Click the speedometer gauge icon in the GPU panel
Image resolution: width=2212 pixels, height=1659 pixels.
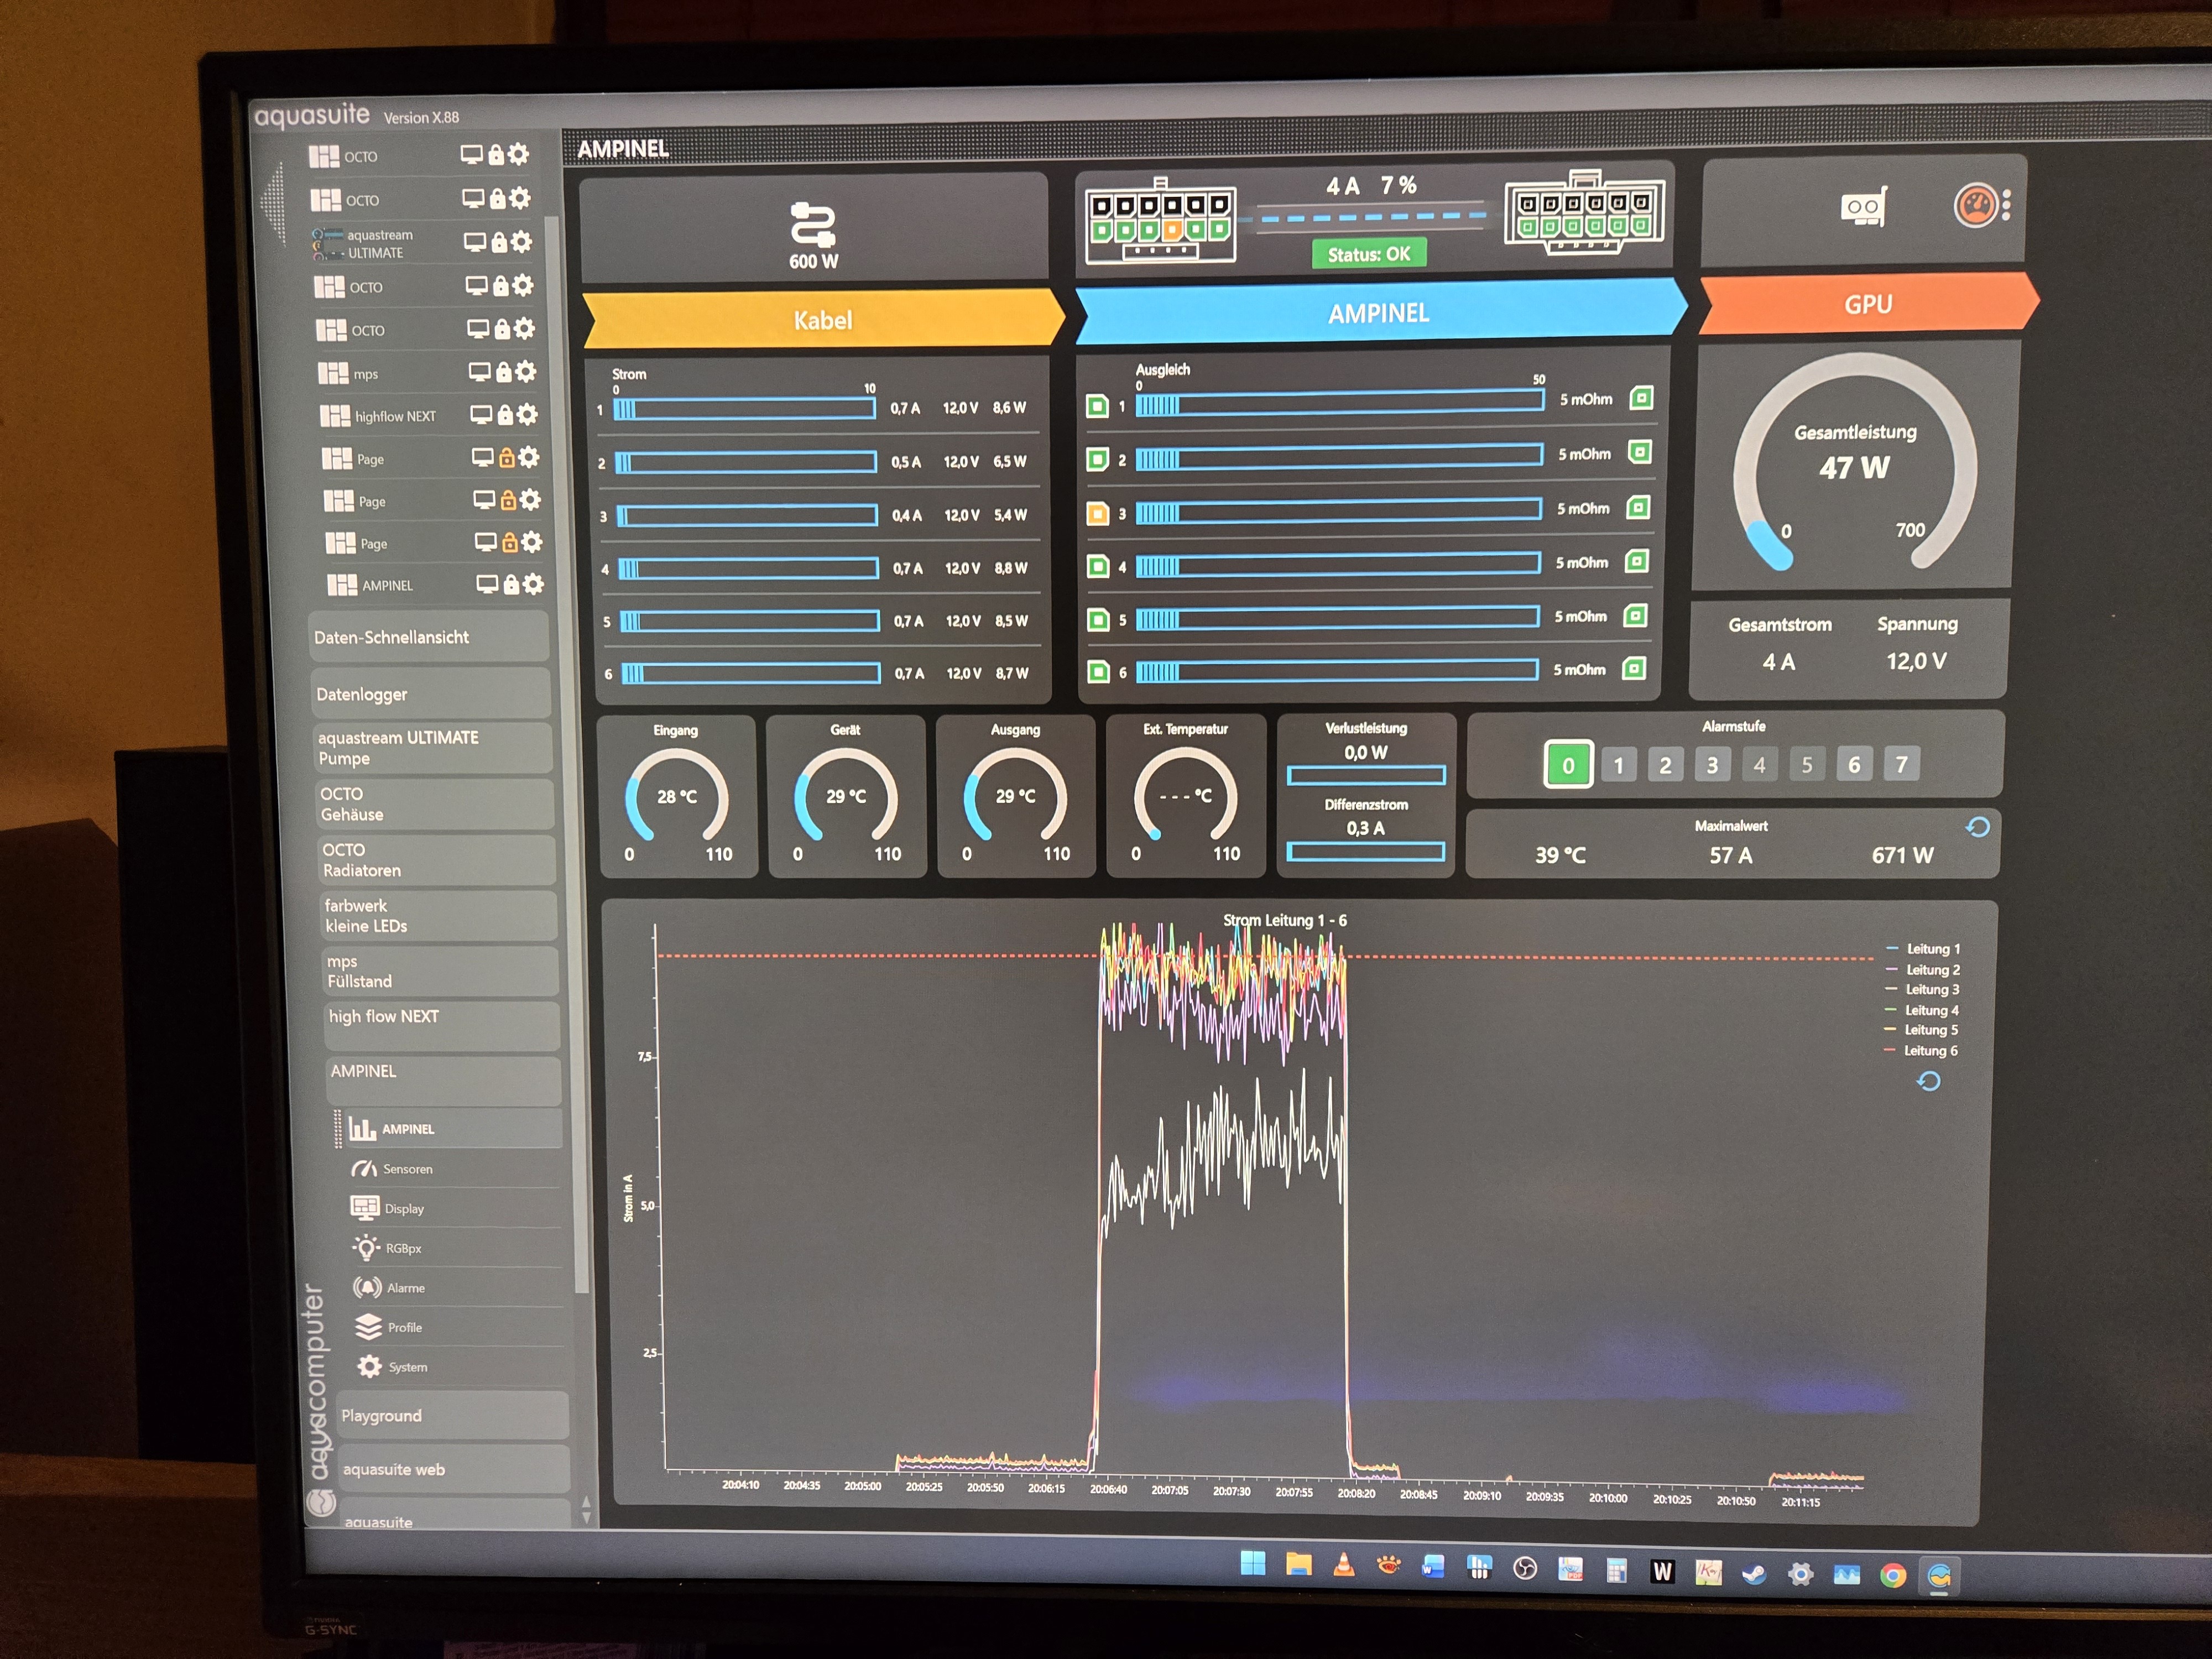[1976, 206]
